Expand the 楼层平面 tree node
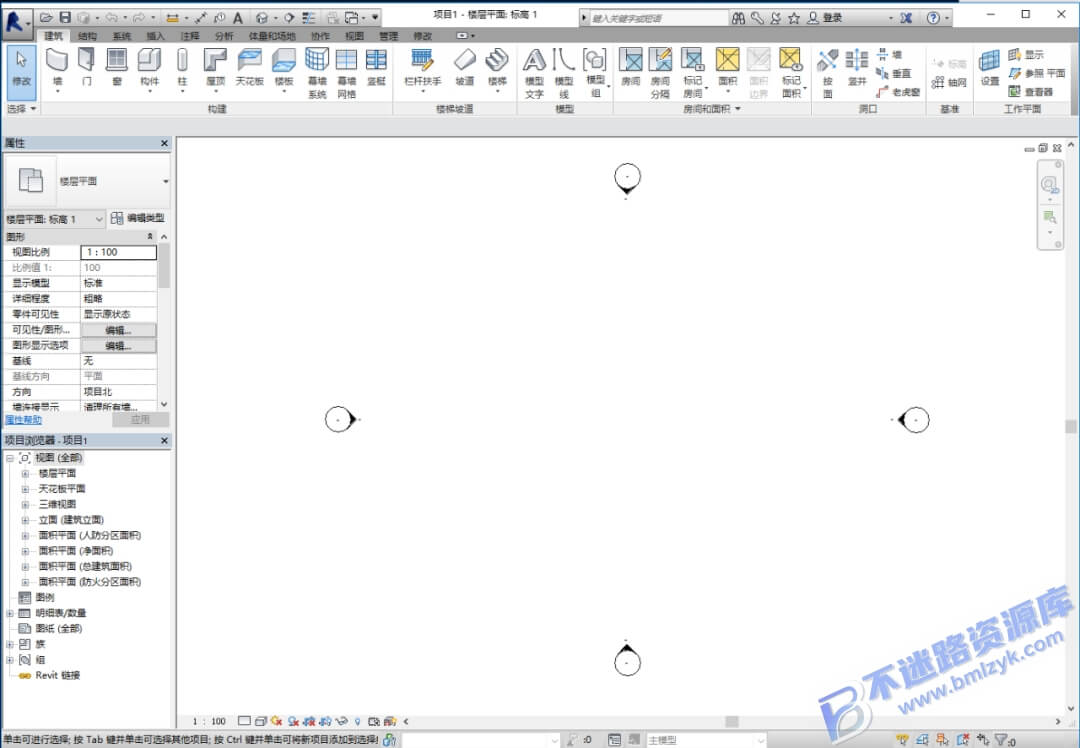The height and width of the screenshot is (748, 1080). pos(25,473)
